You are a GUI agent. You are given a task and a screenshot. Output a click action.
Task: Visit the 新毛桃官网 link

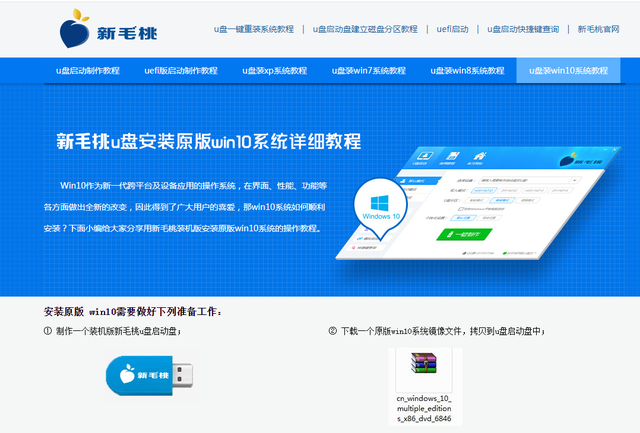click(598, 29)
